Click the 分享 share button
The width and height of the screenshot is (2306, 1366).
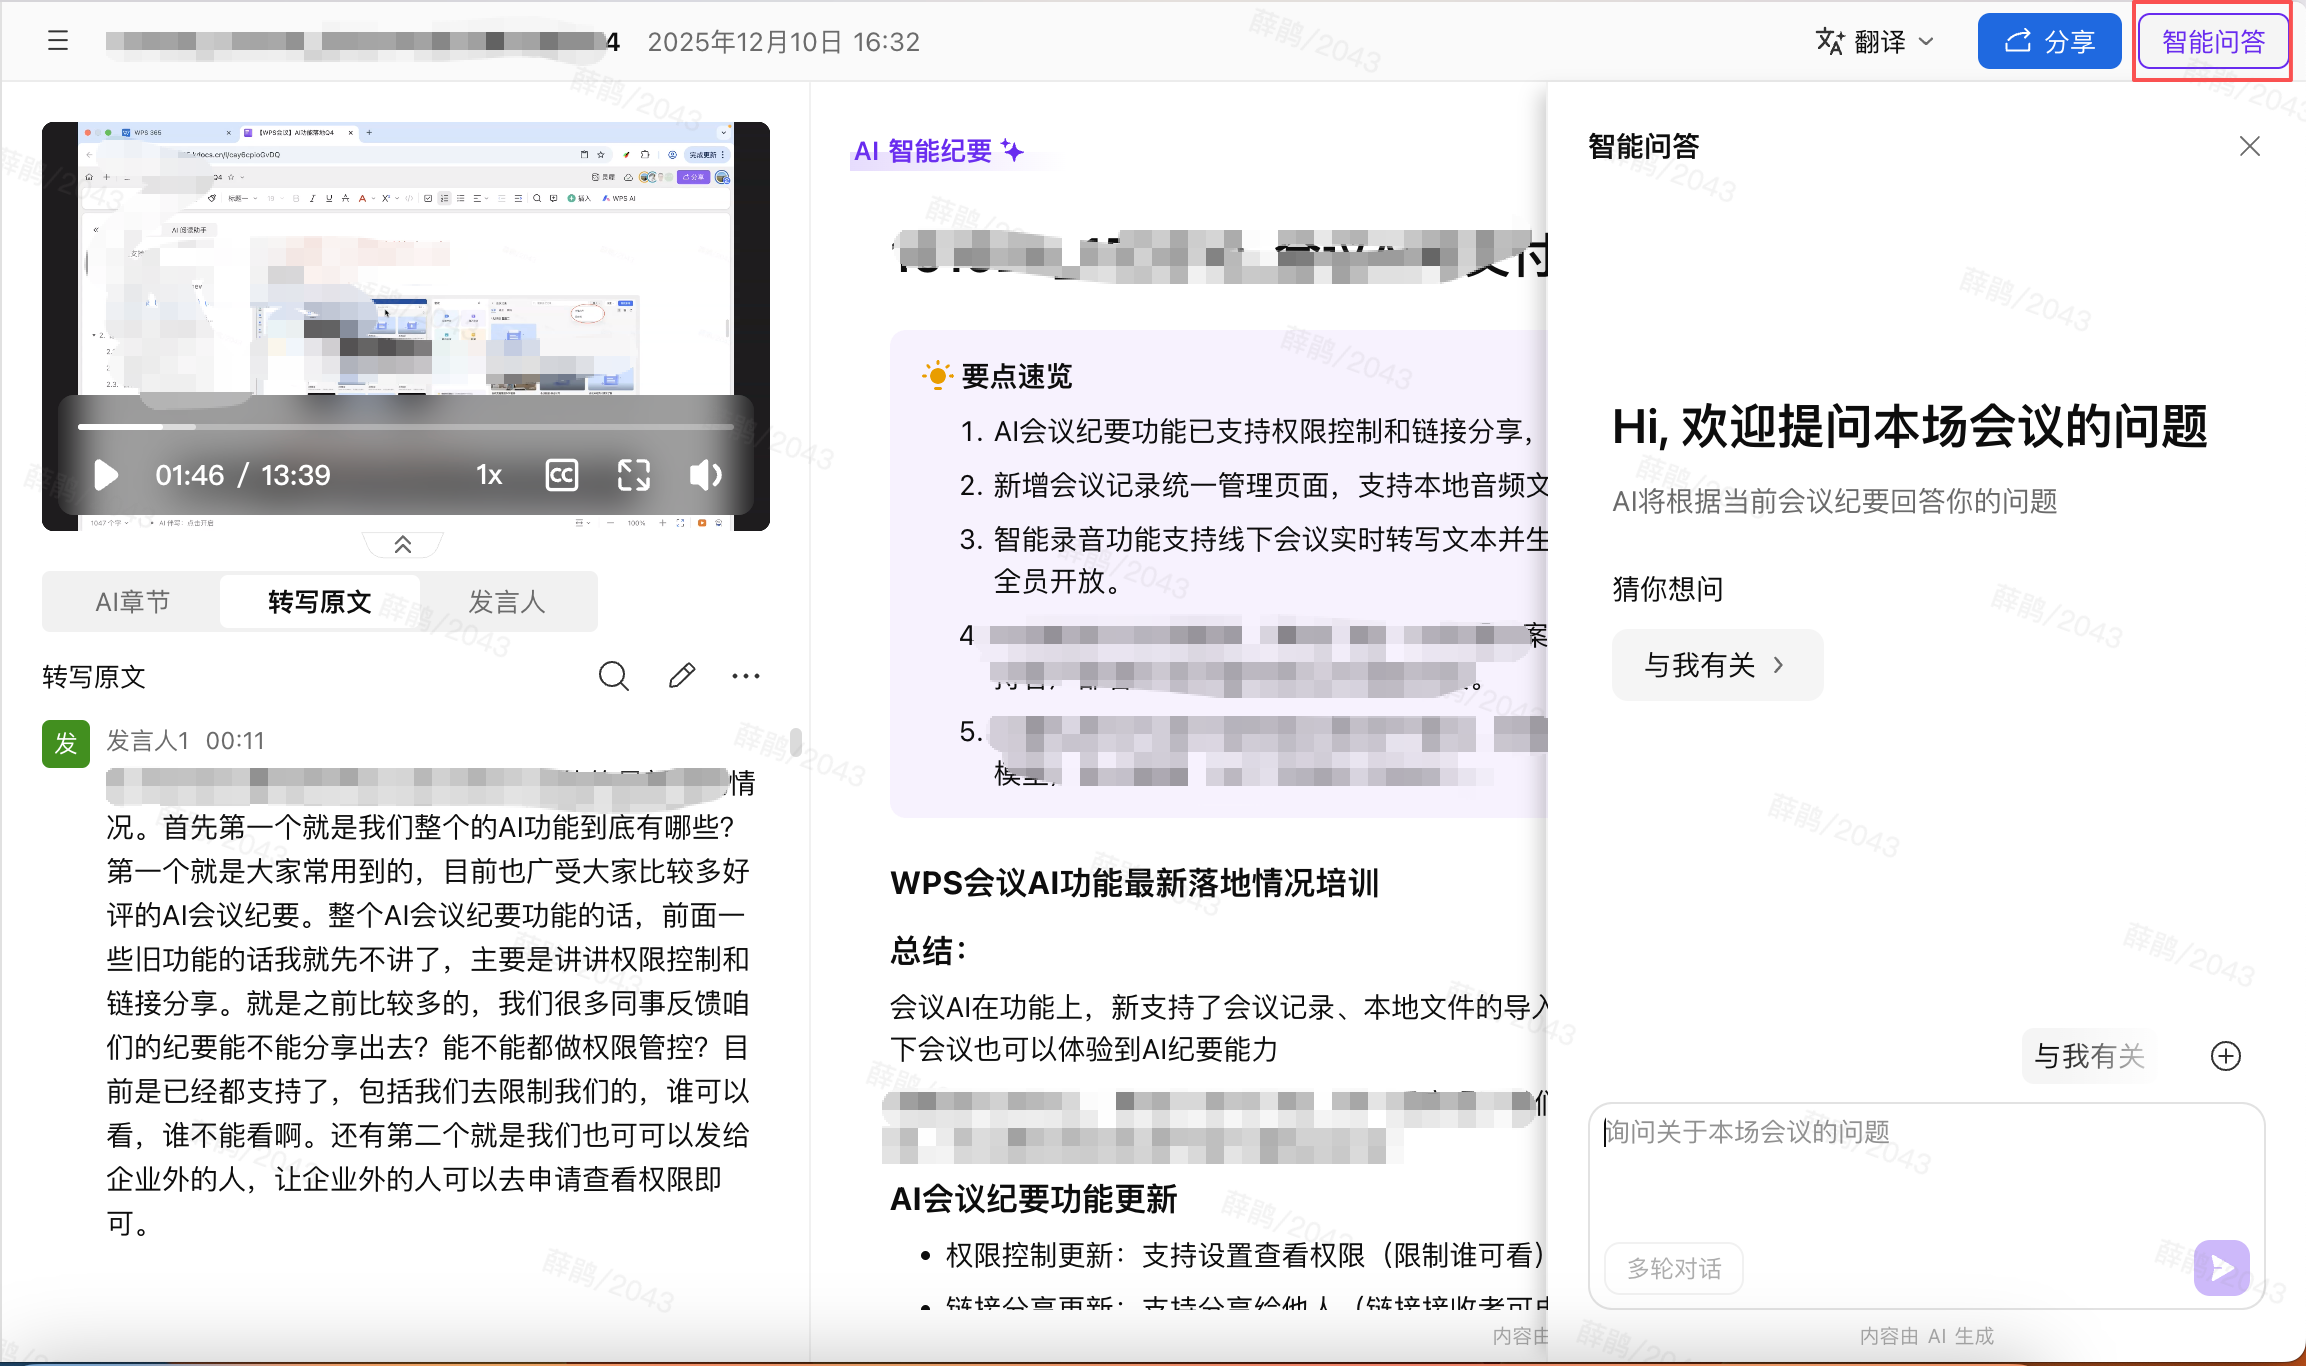coord(2050,41)
